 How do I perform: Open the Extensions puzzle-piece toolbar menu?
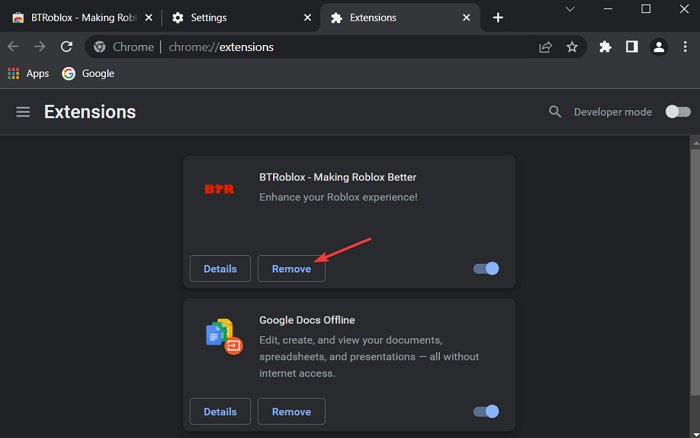point(605,47)
